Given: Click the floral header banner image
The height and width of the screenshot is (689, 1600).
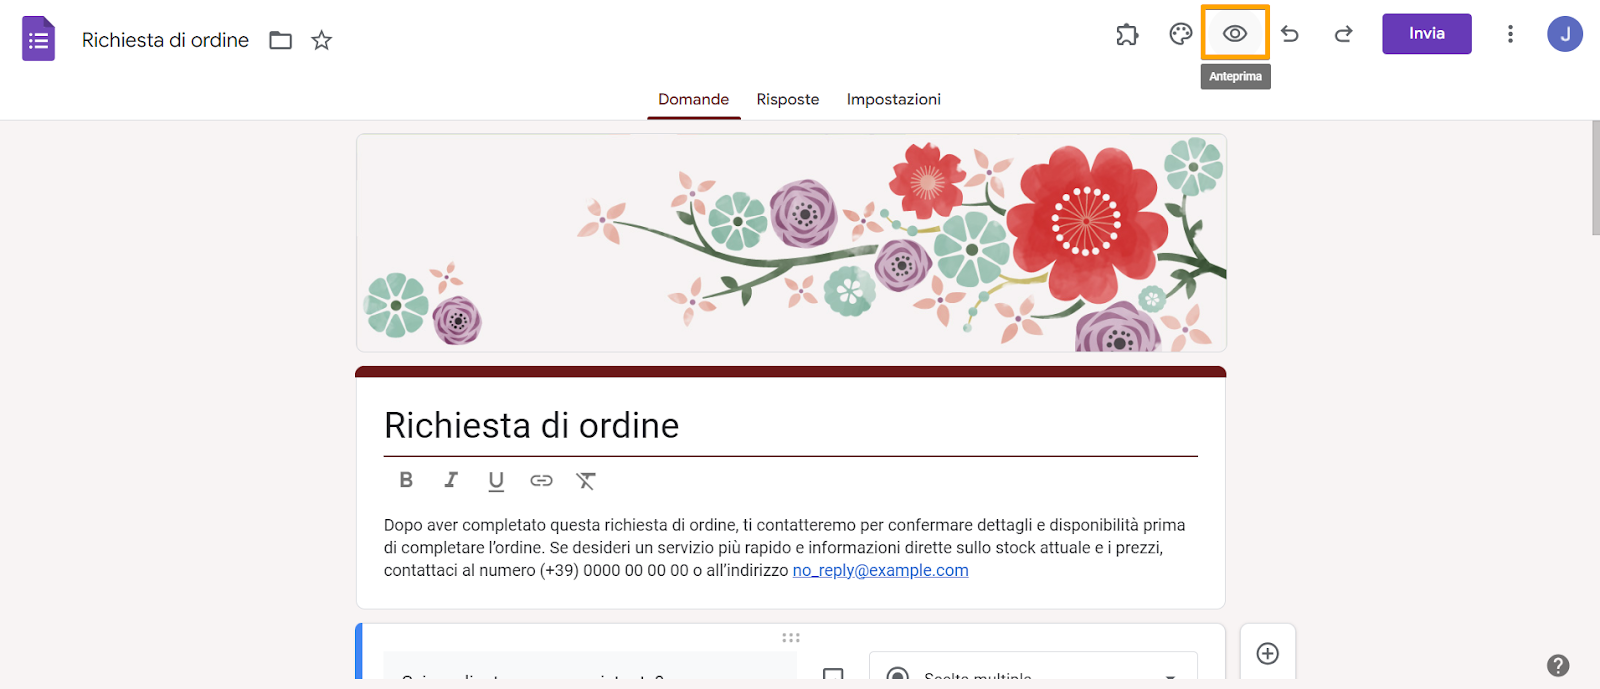Looking at the screenshot, I should click(x=791, y=243).
